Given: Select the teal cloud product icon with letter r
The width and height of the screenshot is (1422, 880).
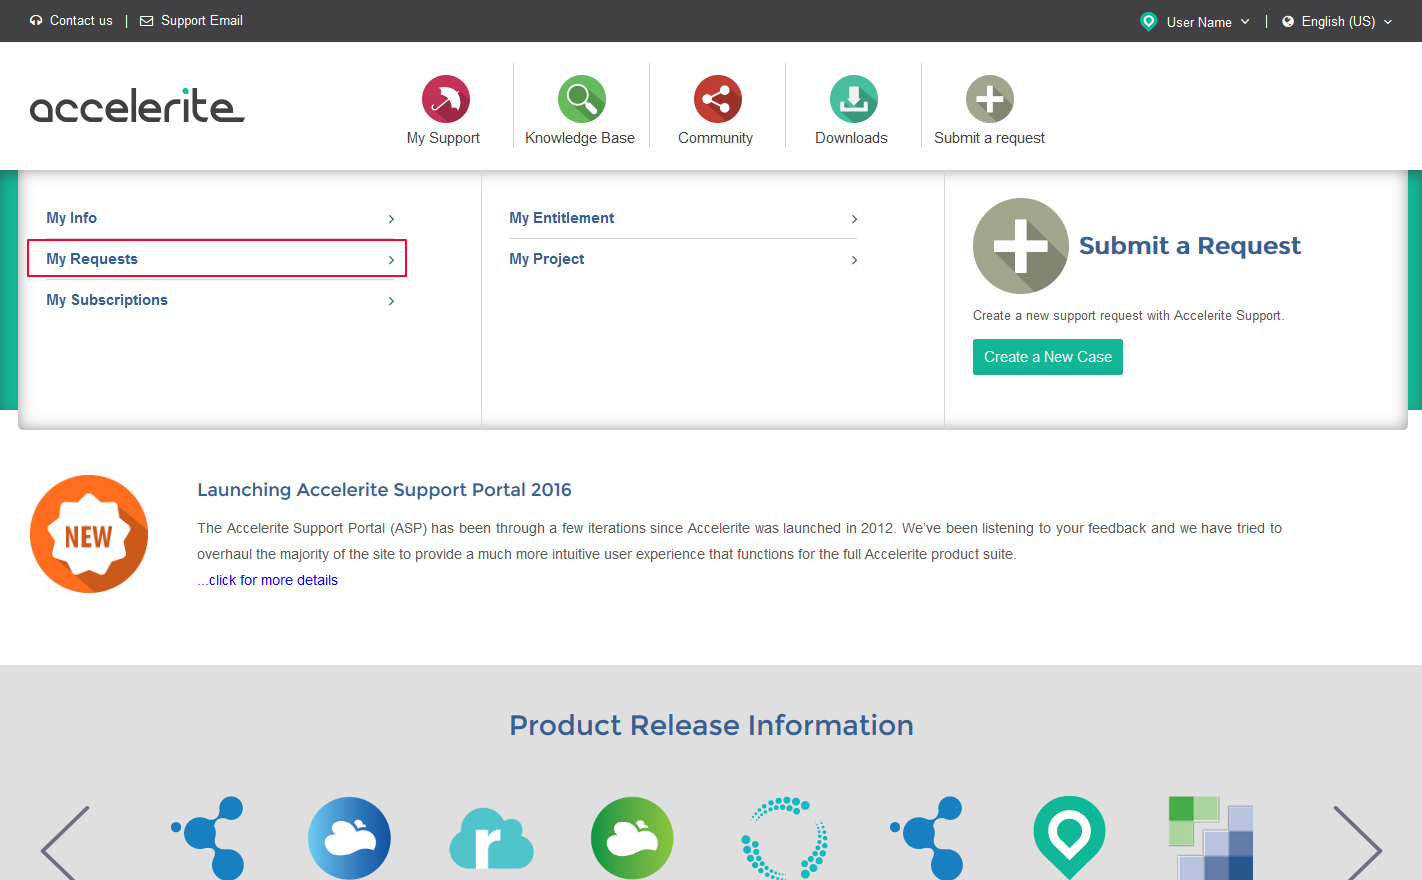Looking at the screenshot, I should pyautogui.click(x=491, y=838).
